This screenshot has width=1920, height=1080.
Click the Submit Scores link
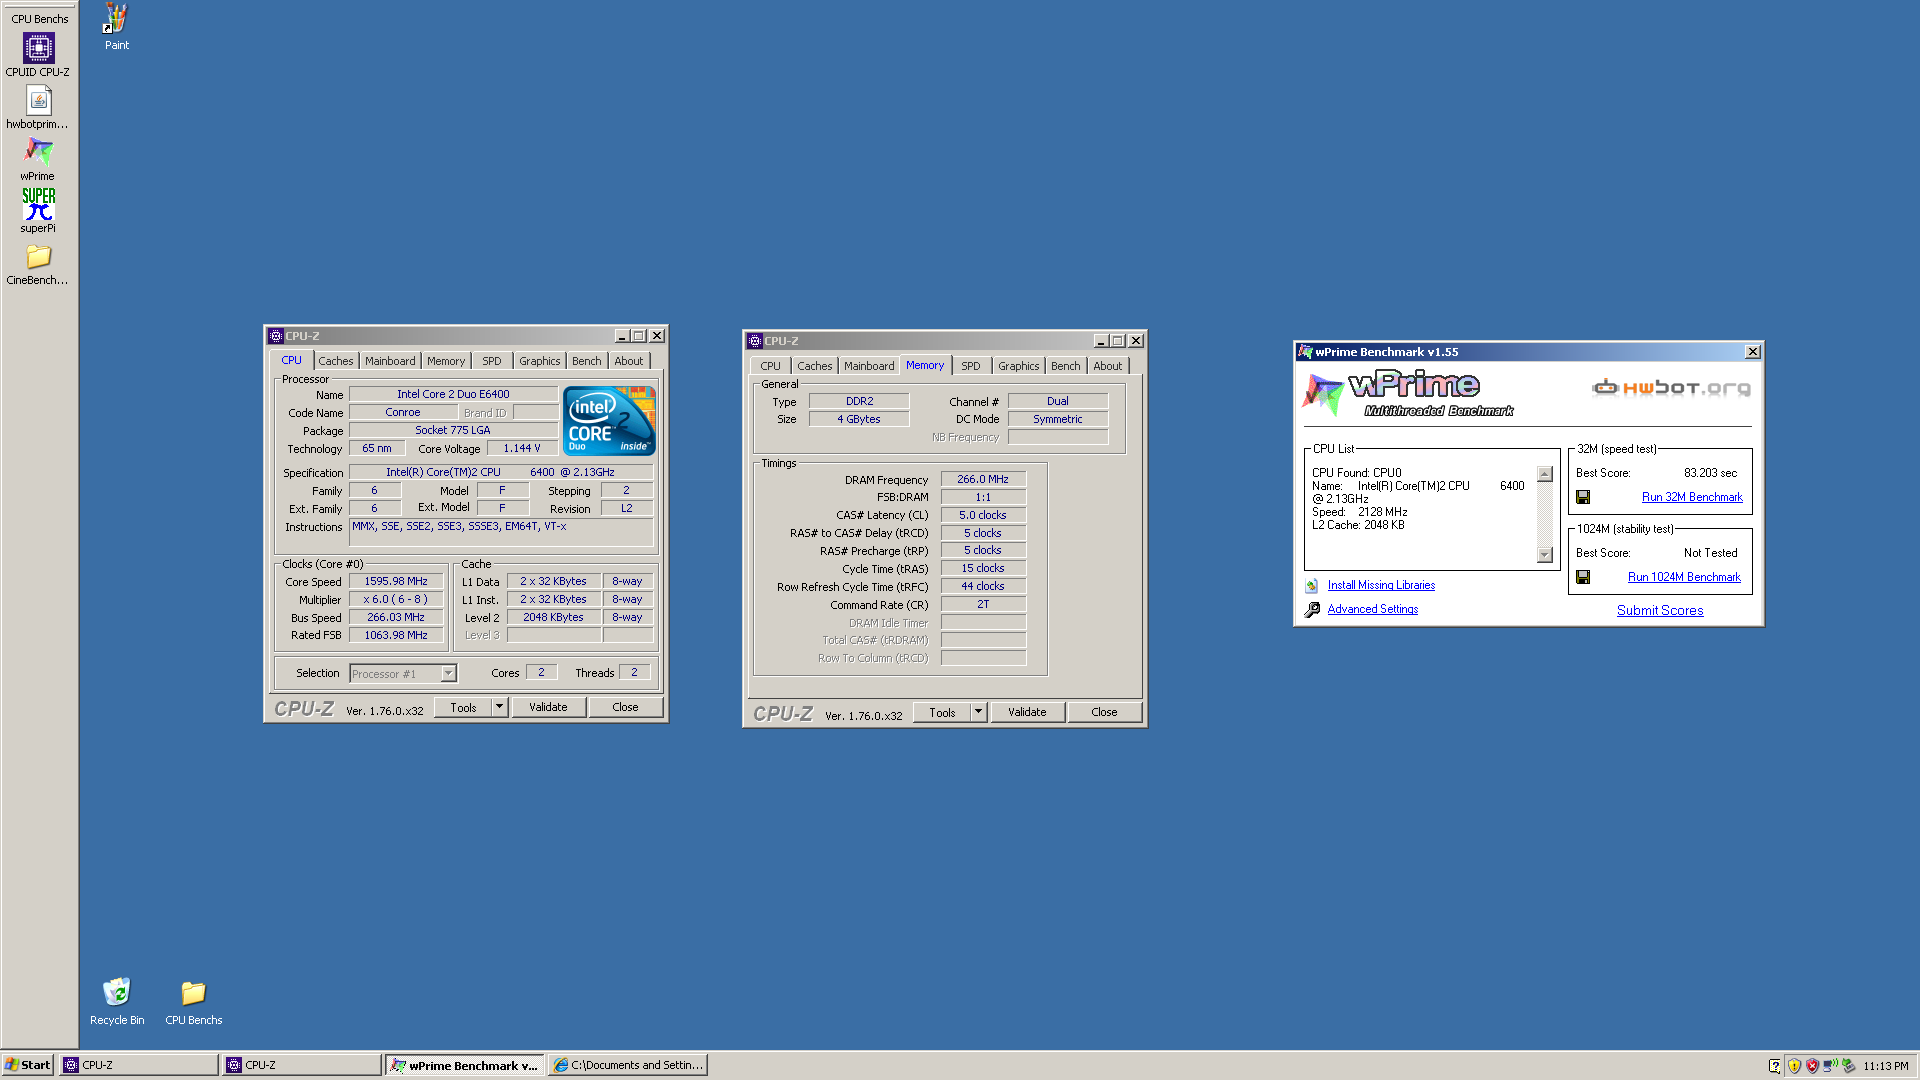pos(1660,610)
